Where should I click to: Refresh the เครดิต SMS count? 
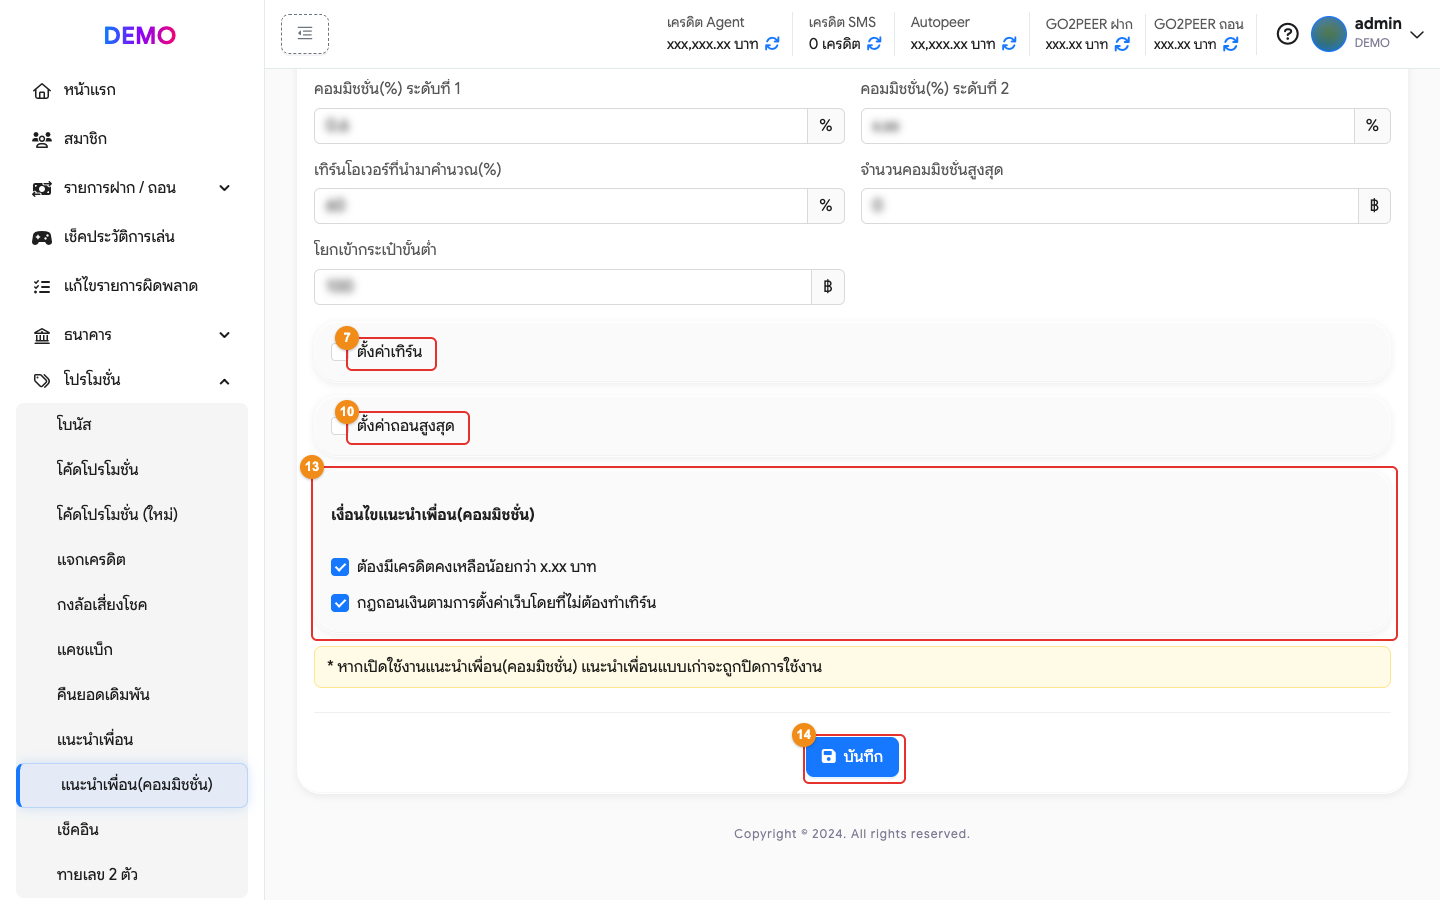[x=874, y=44]
